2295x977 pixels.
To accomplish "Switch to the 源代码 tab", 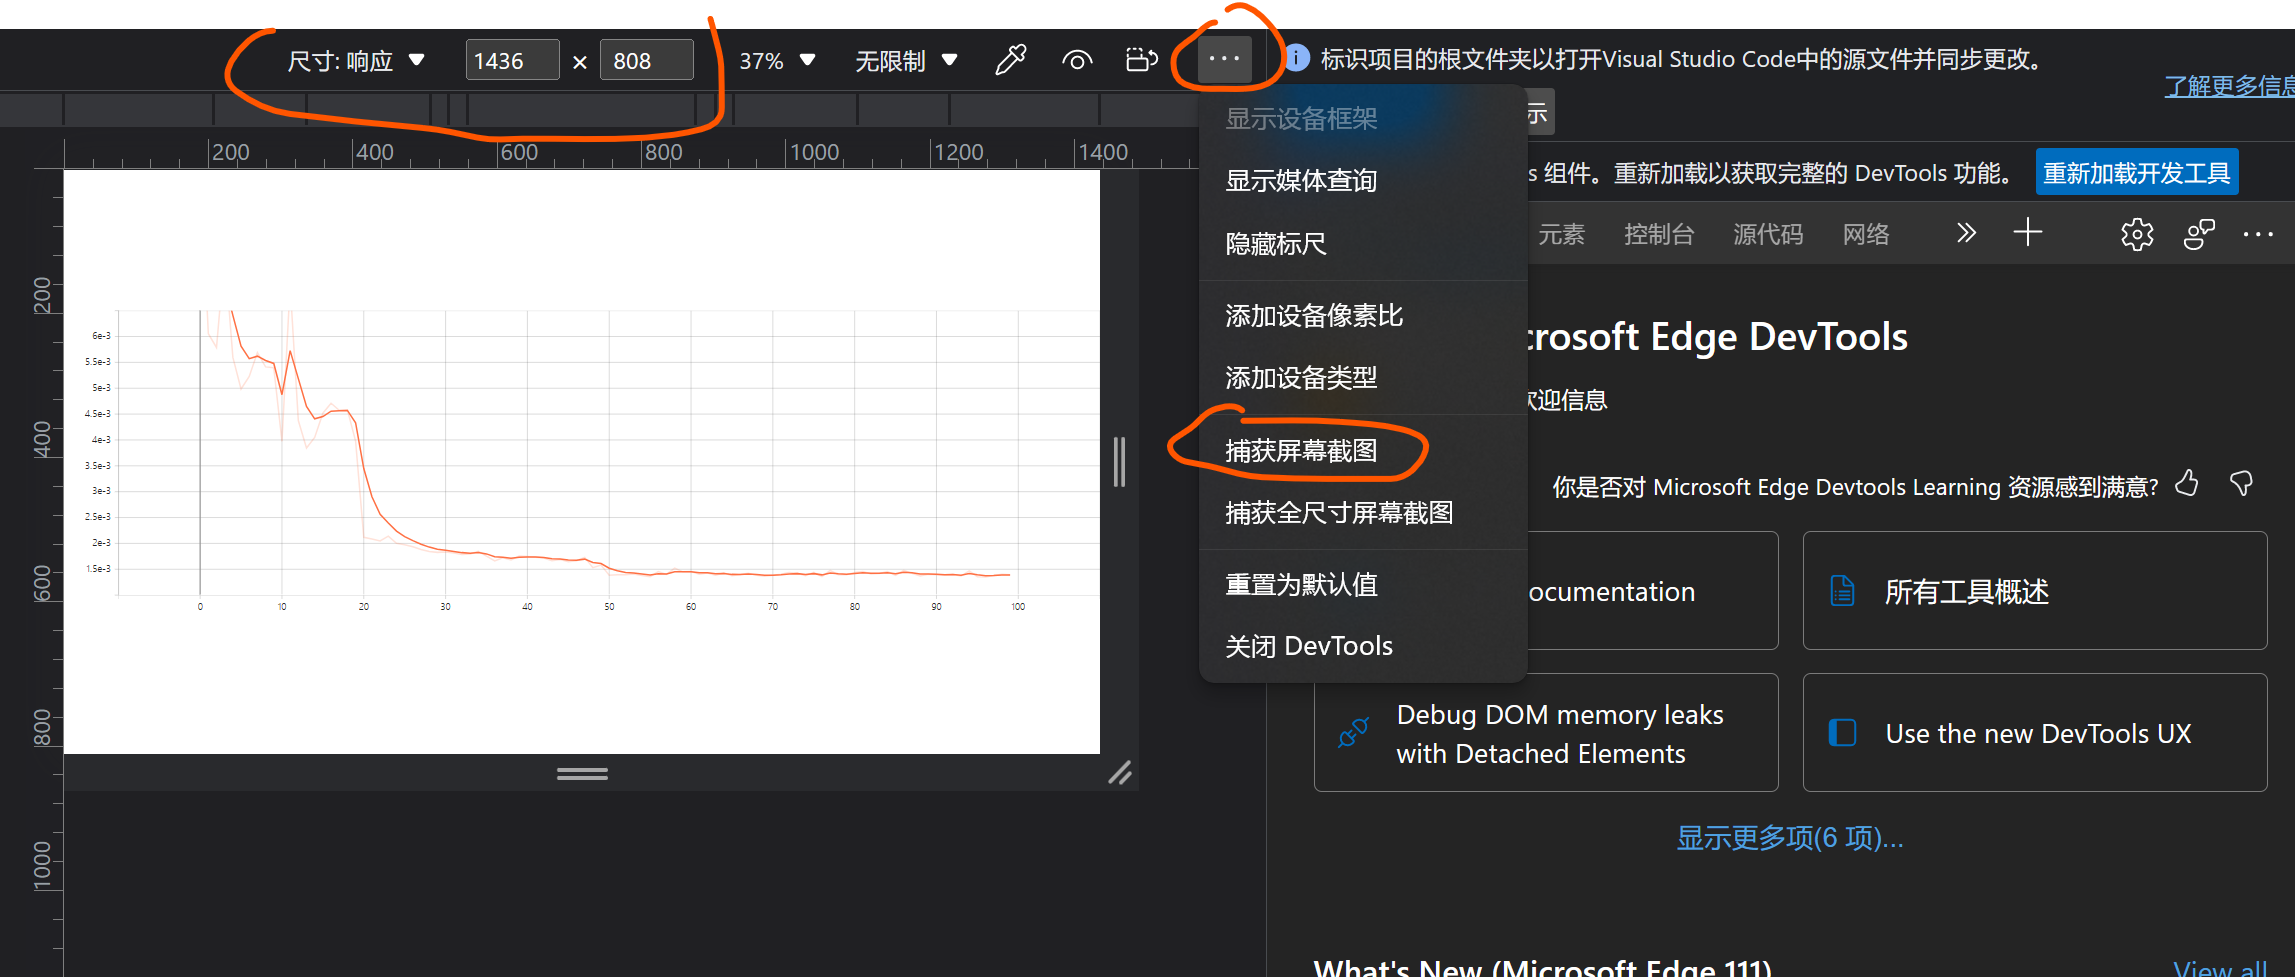I will 1768,234.
